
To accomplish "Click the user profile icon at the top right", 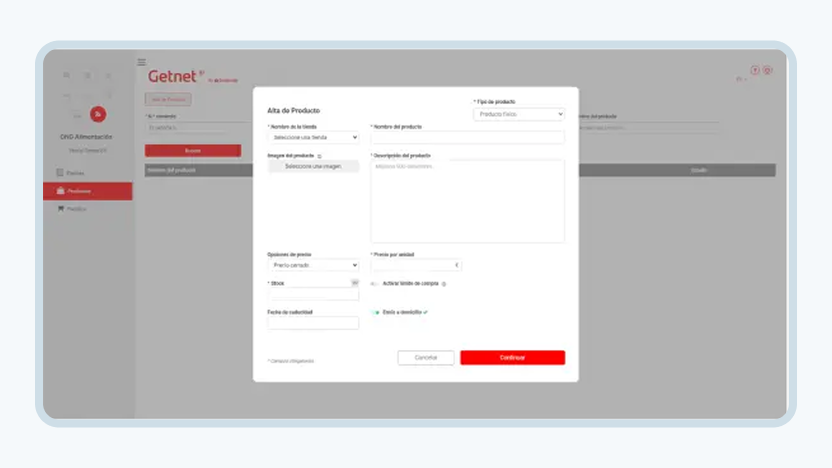I will [x=767, y=70].
